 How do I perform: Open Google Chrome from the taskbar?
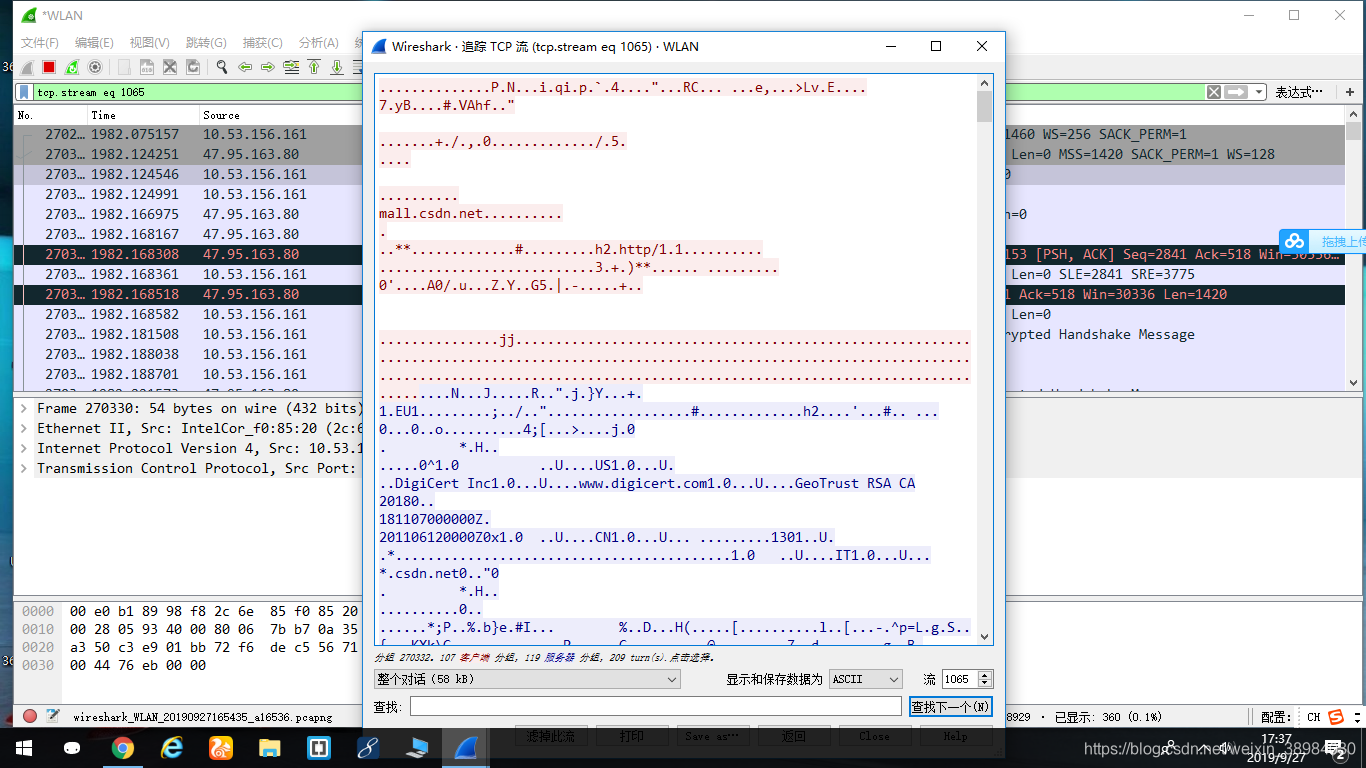(x=123, y=747)
